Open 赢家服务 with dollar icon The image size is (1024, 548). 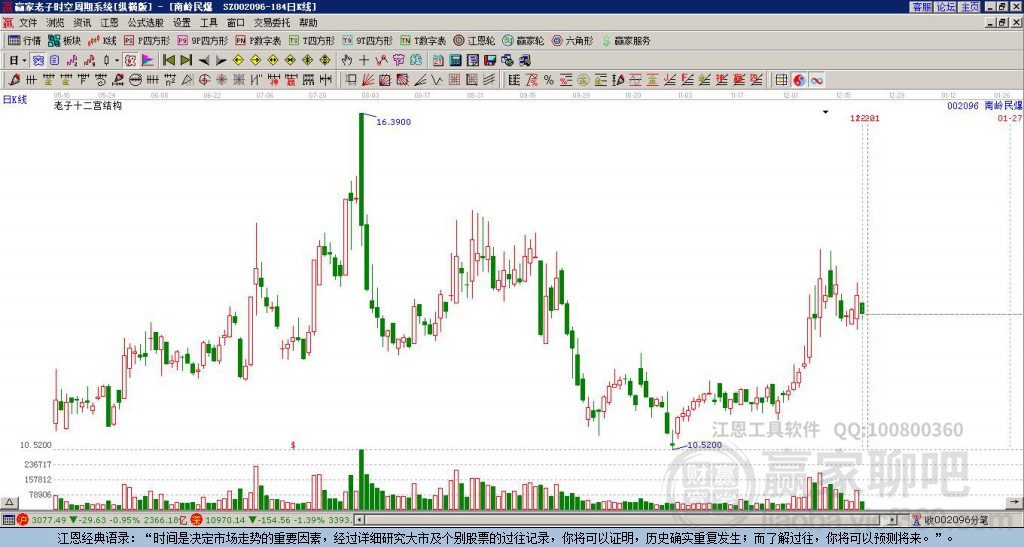coord(626,40)
